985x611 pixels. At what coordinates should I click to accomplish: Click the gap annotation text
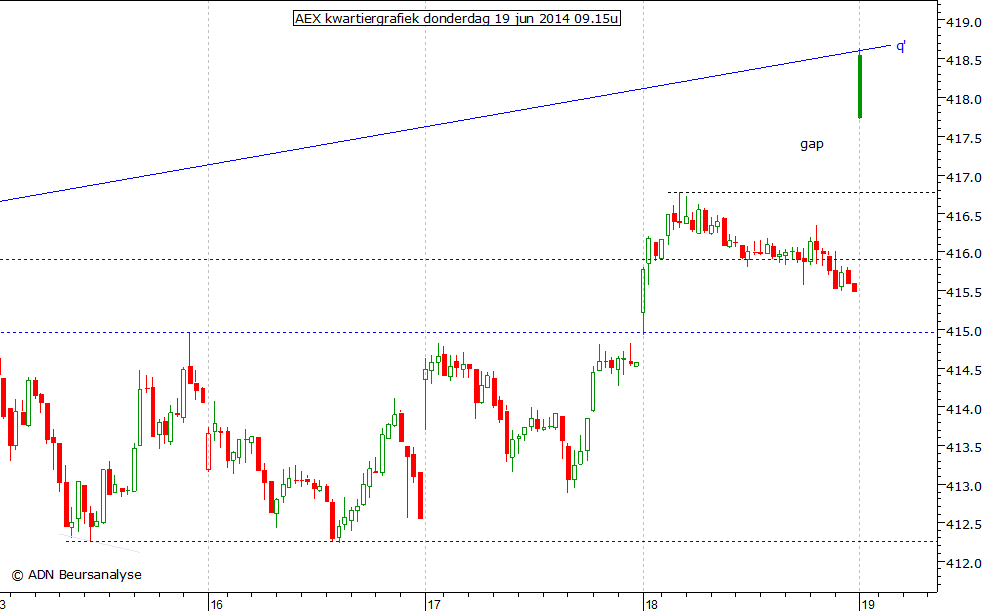(811, 144)
